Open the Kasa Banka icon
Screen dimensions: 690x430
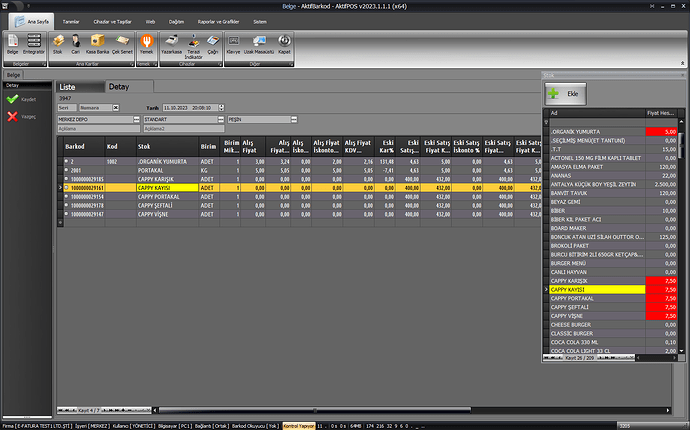click(97, 44)
